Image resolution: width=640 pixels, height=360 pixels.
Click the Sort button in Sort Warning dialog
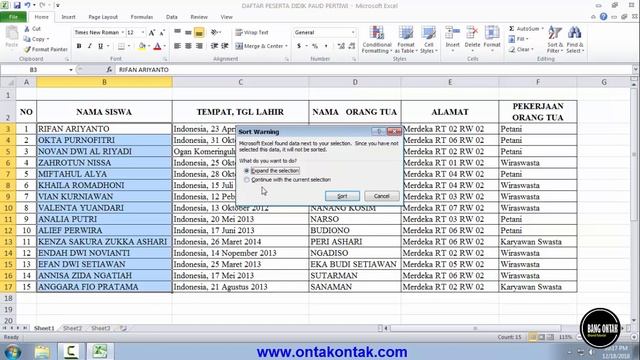(342, 196)
